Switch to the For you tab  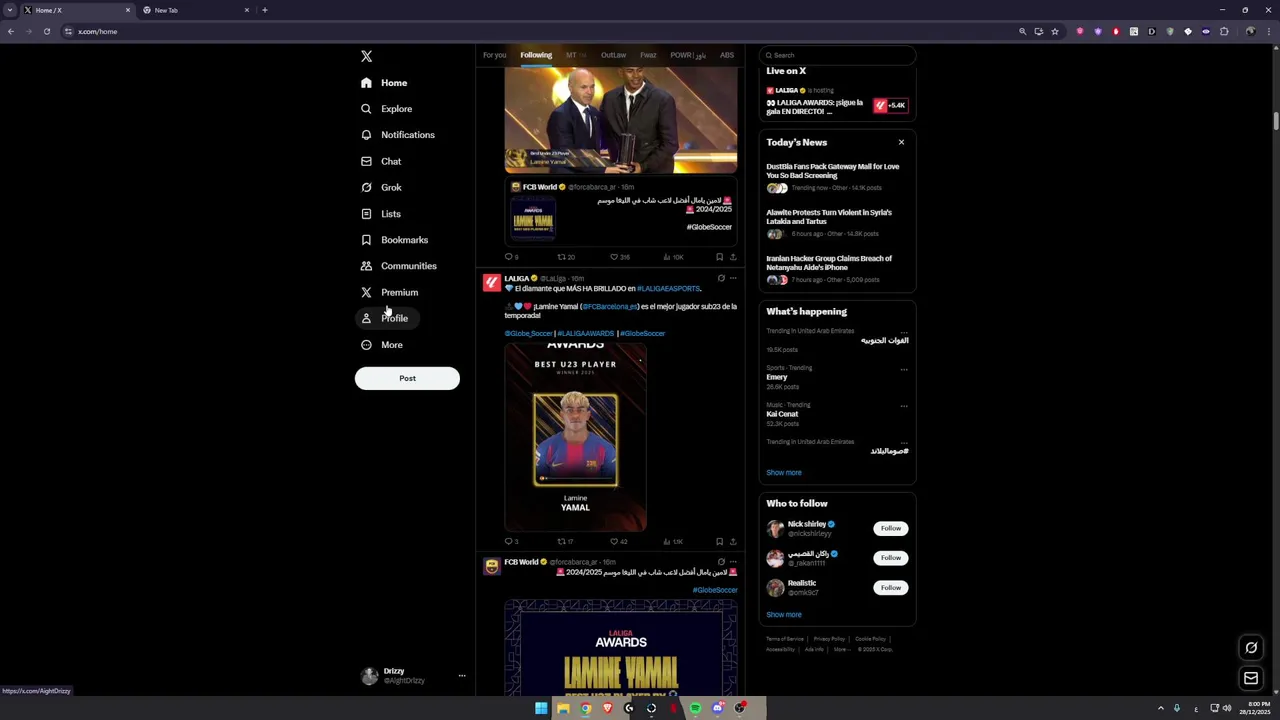tap(494, 55)
